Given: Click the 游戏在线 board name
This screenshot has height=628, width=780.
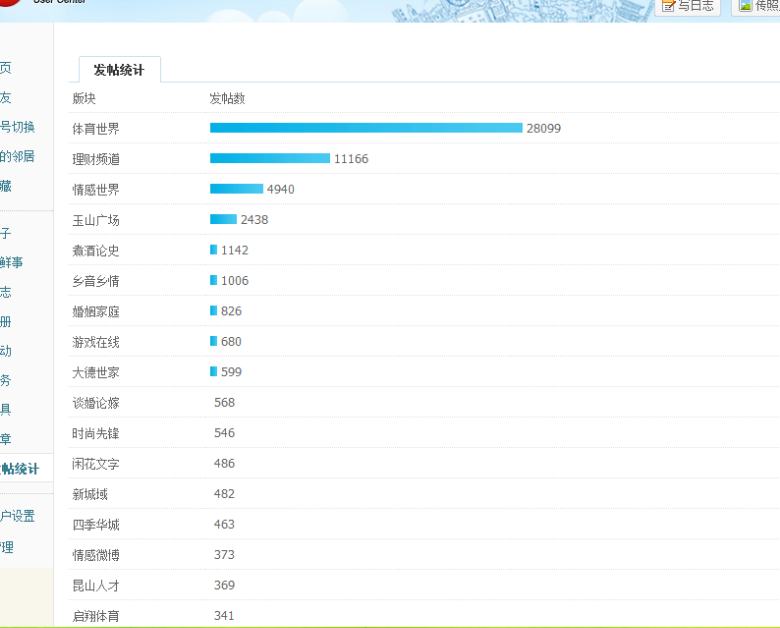Looking at the screenshot, I should pos(96,342).
